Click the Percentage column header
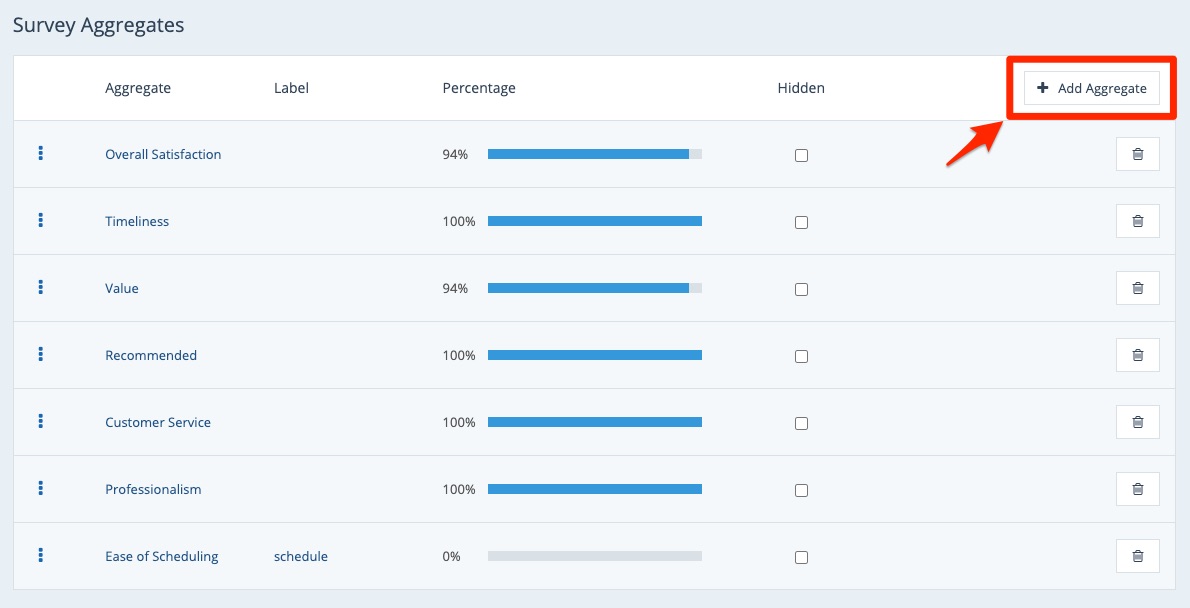 coord(479,88)
